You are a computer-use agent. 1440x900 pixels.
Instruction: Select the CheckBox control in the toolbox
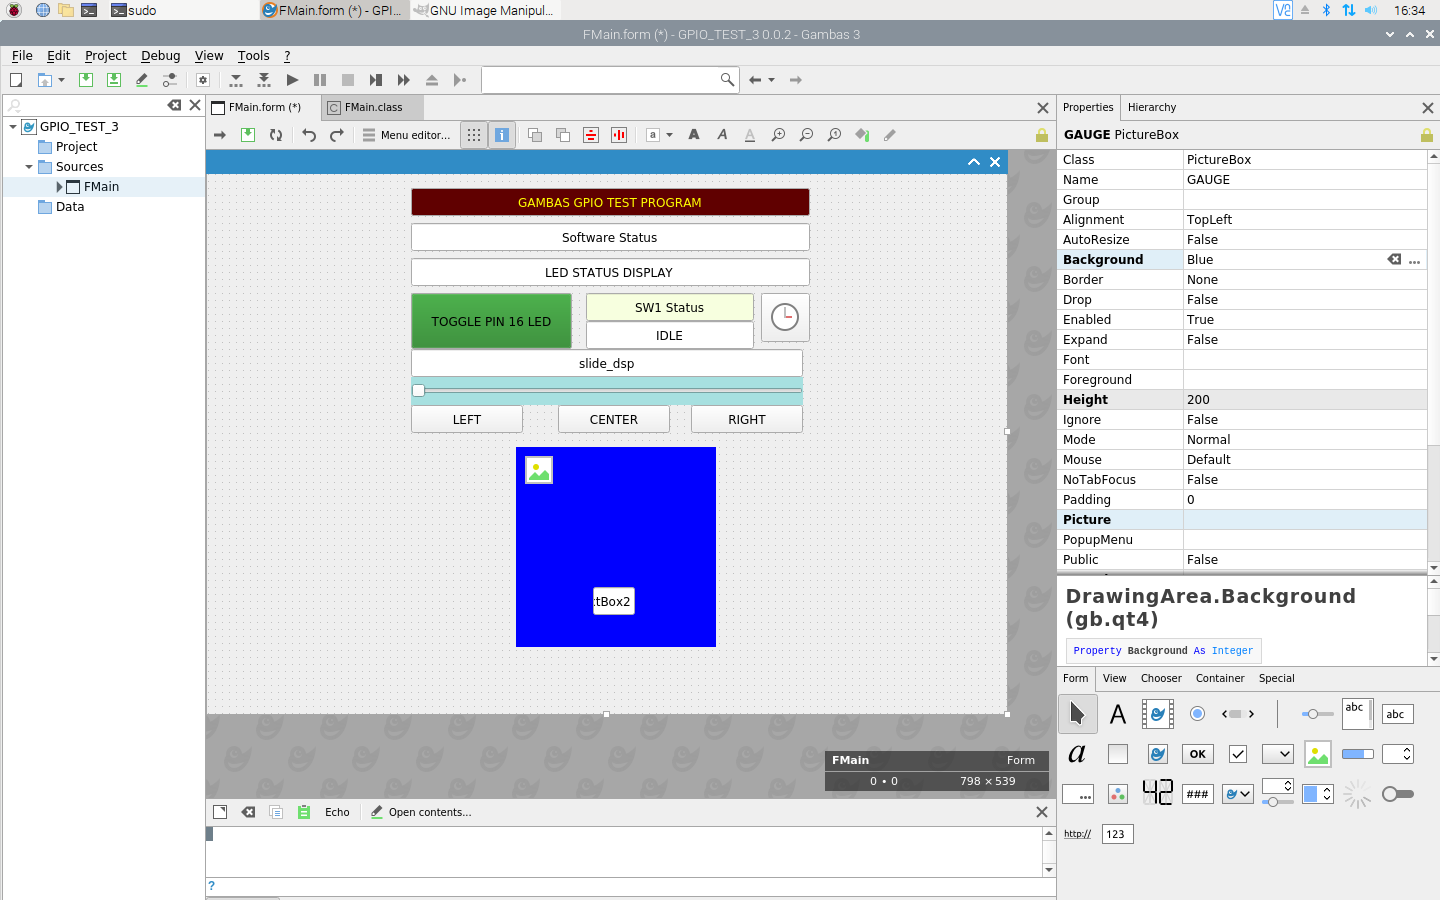coord(1238,754)
